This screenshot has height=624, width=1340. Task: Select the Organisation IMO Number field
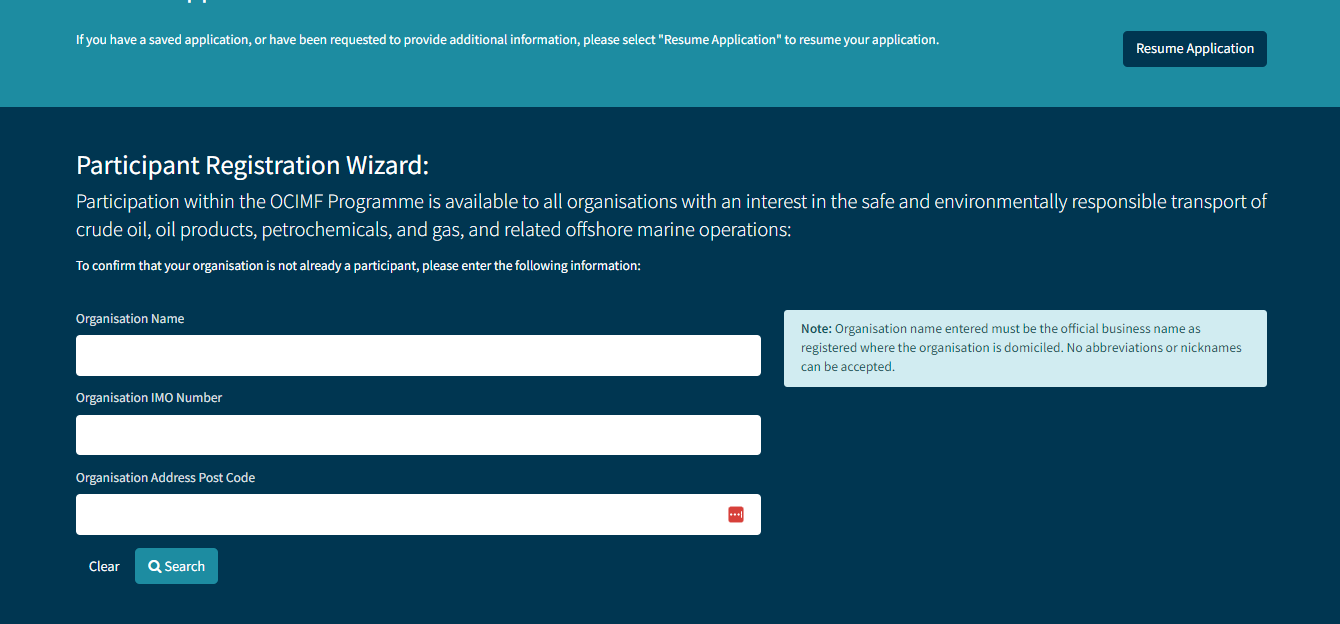point(418,435)
